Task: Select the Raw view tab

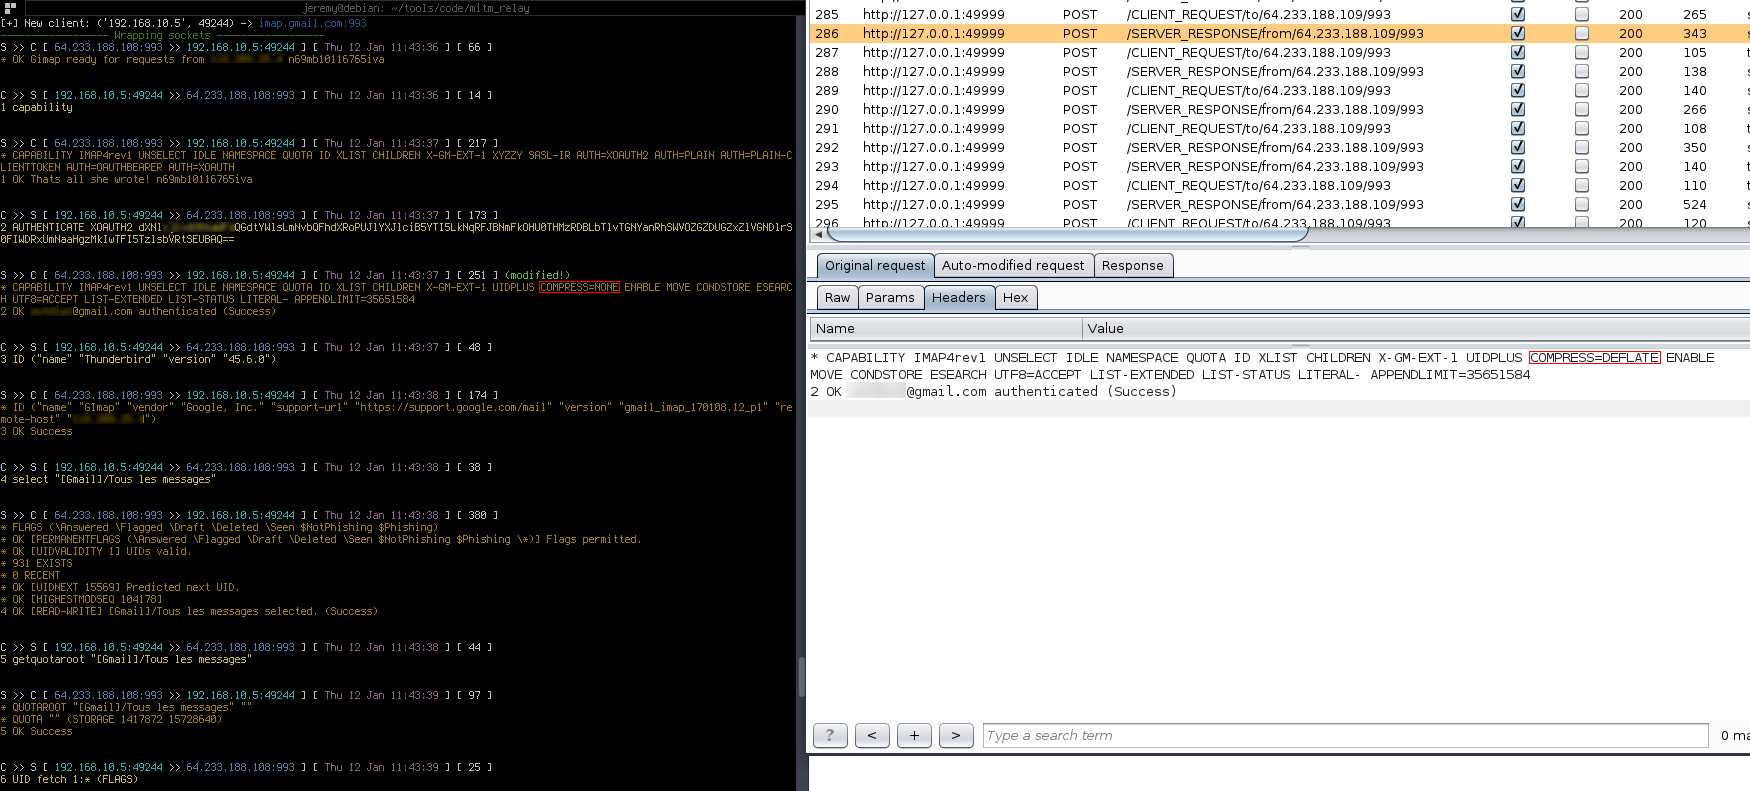Action: pos(838,298)
